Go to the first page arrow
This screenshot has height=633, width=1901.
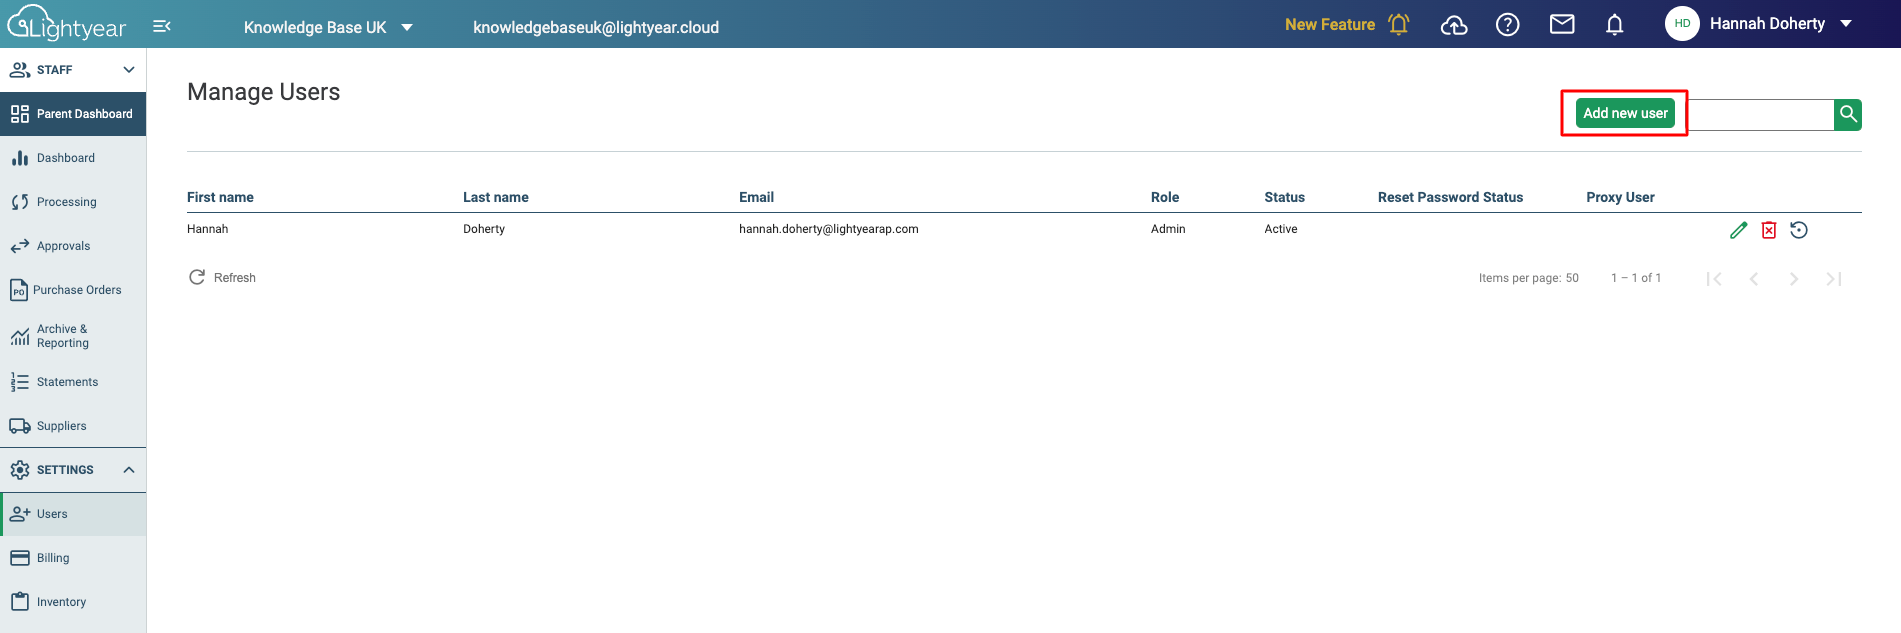[1714, 279]
